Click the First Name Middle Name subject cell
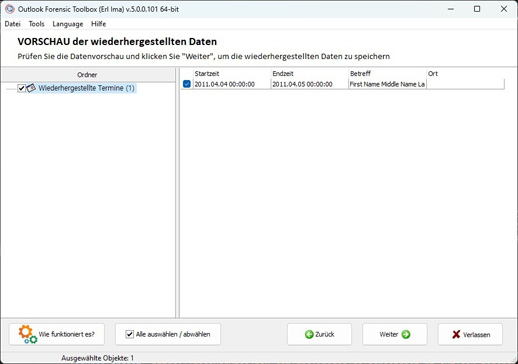This screenshot has width=518, height=364. [x=387, y=84]
